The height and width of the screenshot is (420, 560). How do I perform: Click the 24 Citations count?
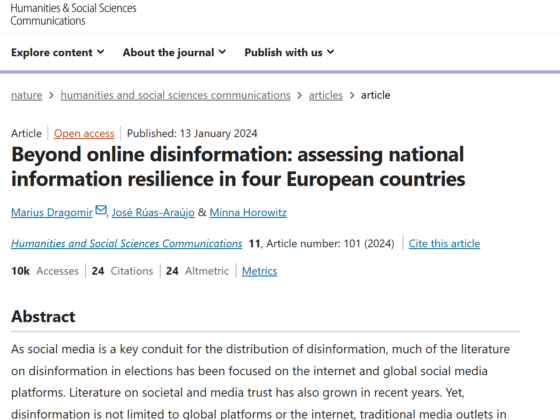point(122,271)
